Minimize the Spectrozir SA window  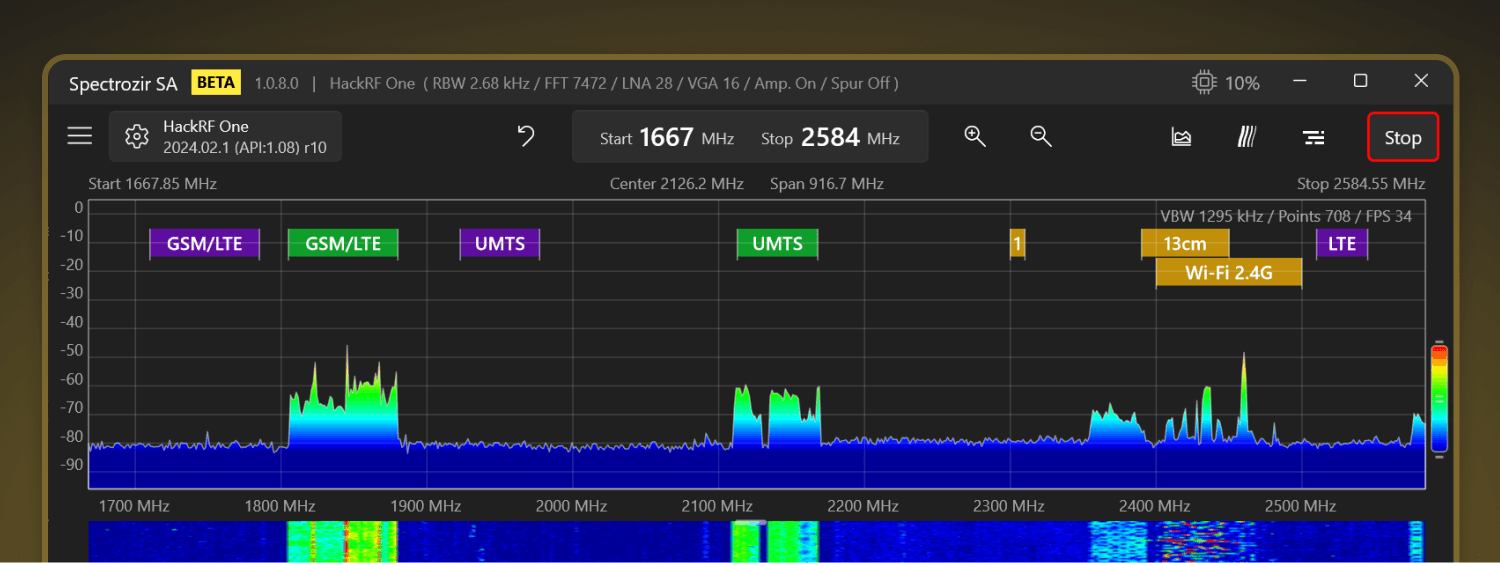[1299, 81]
